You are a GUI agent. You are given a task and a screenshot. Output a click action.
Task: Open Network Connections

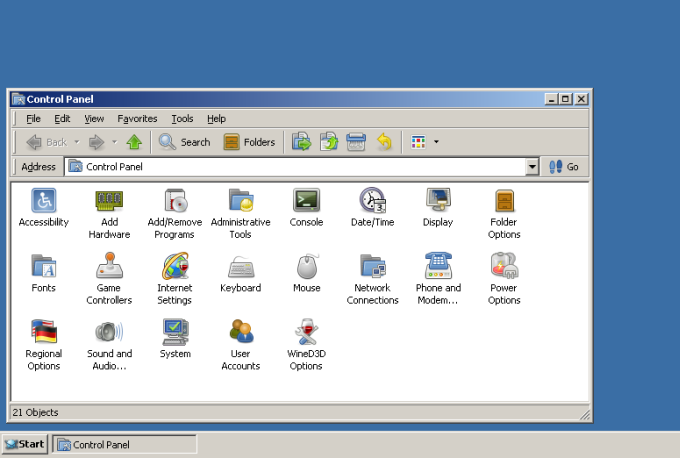[x=373, y=279]
